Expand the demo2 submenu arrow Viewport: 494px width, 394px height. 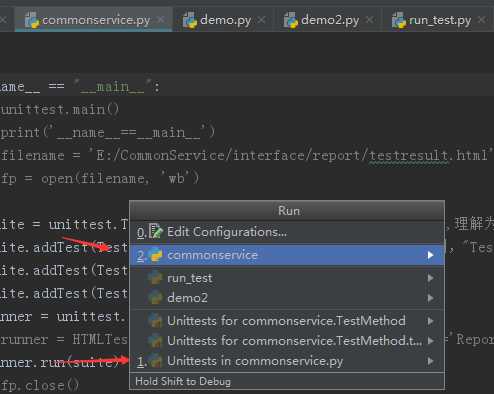(431, 298)
